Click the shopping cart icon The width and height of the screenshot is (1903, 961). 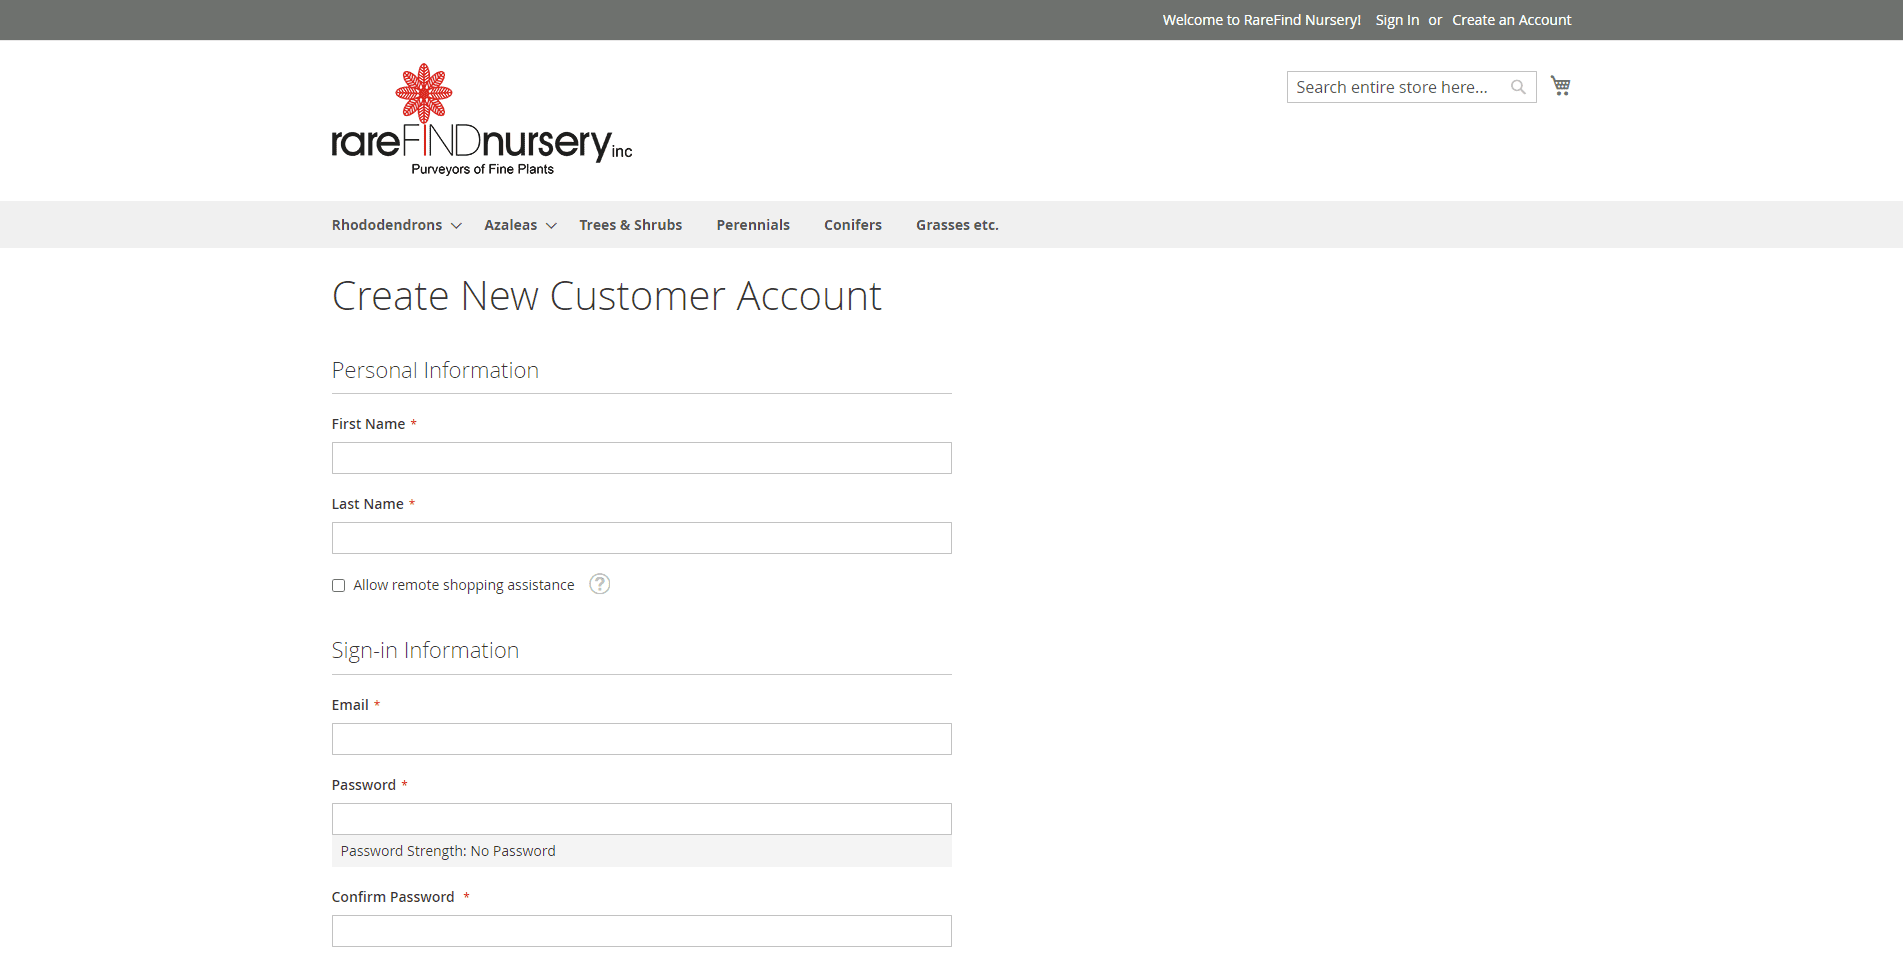point(1560,86)
